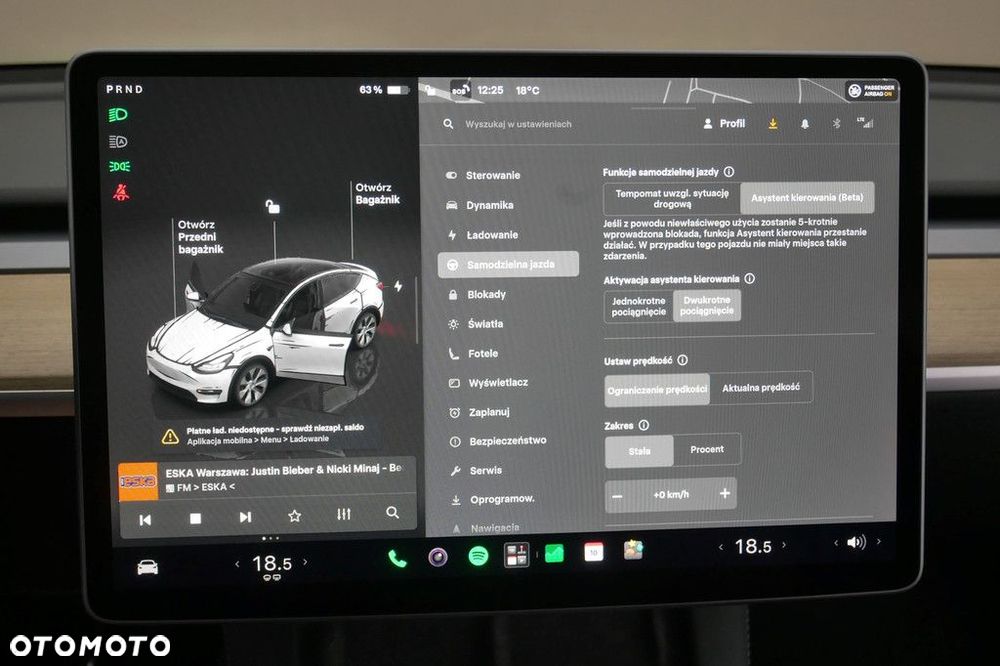The image size is (1000, 666).
Task: Open the app launcher grid icon
Action: click(x=517, y=555)
